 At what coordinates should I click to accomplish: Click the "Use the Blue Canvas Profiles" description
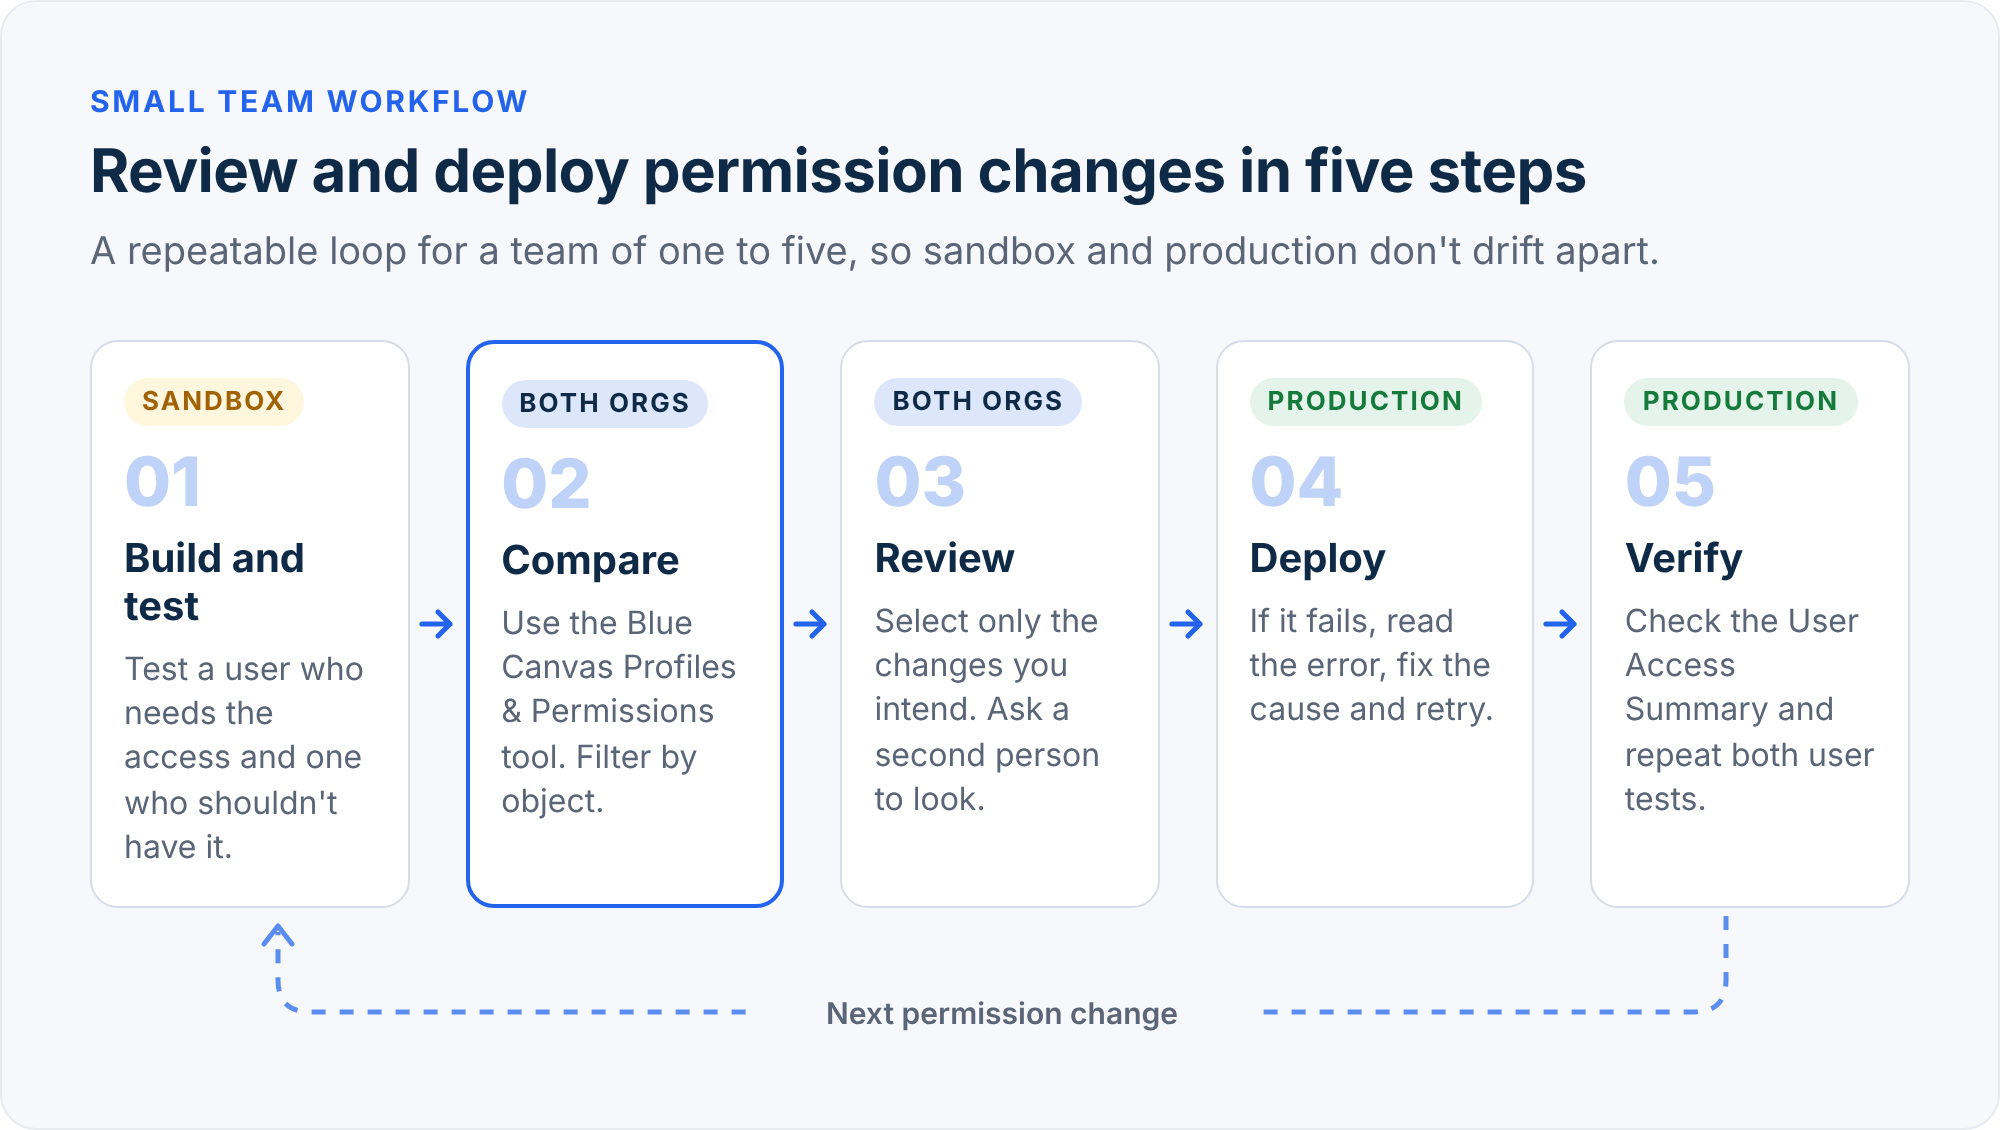[618, 711]
